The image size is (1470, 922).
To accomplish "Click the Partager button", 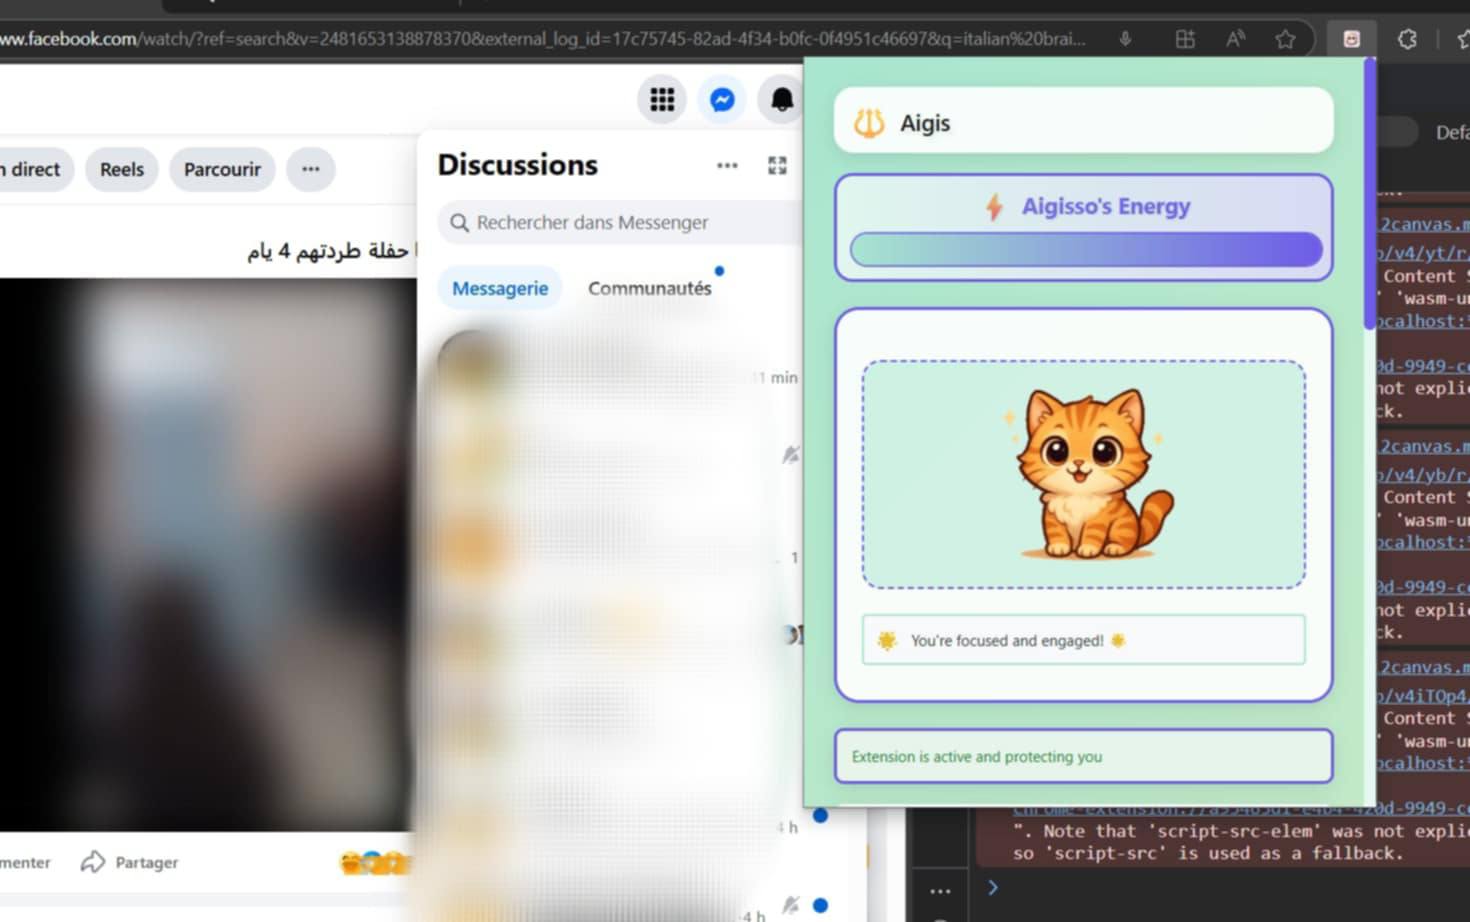I will tap(130, 861).
